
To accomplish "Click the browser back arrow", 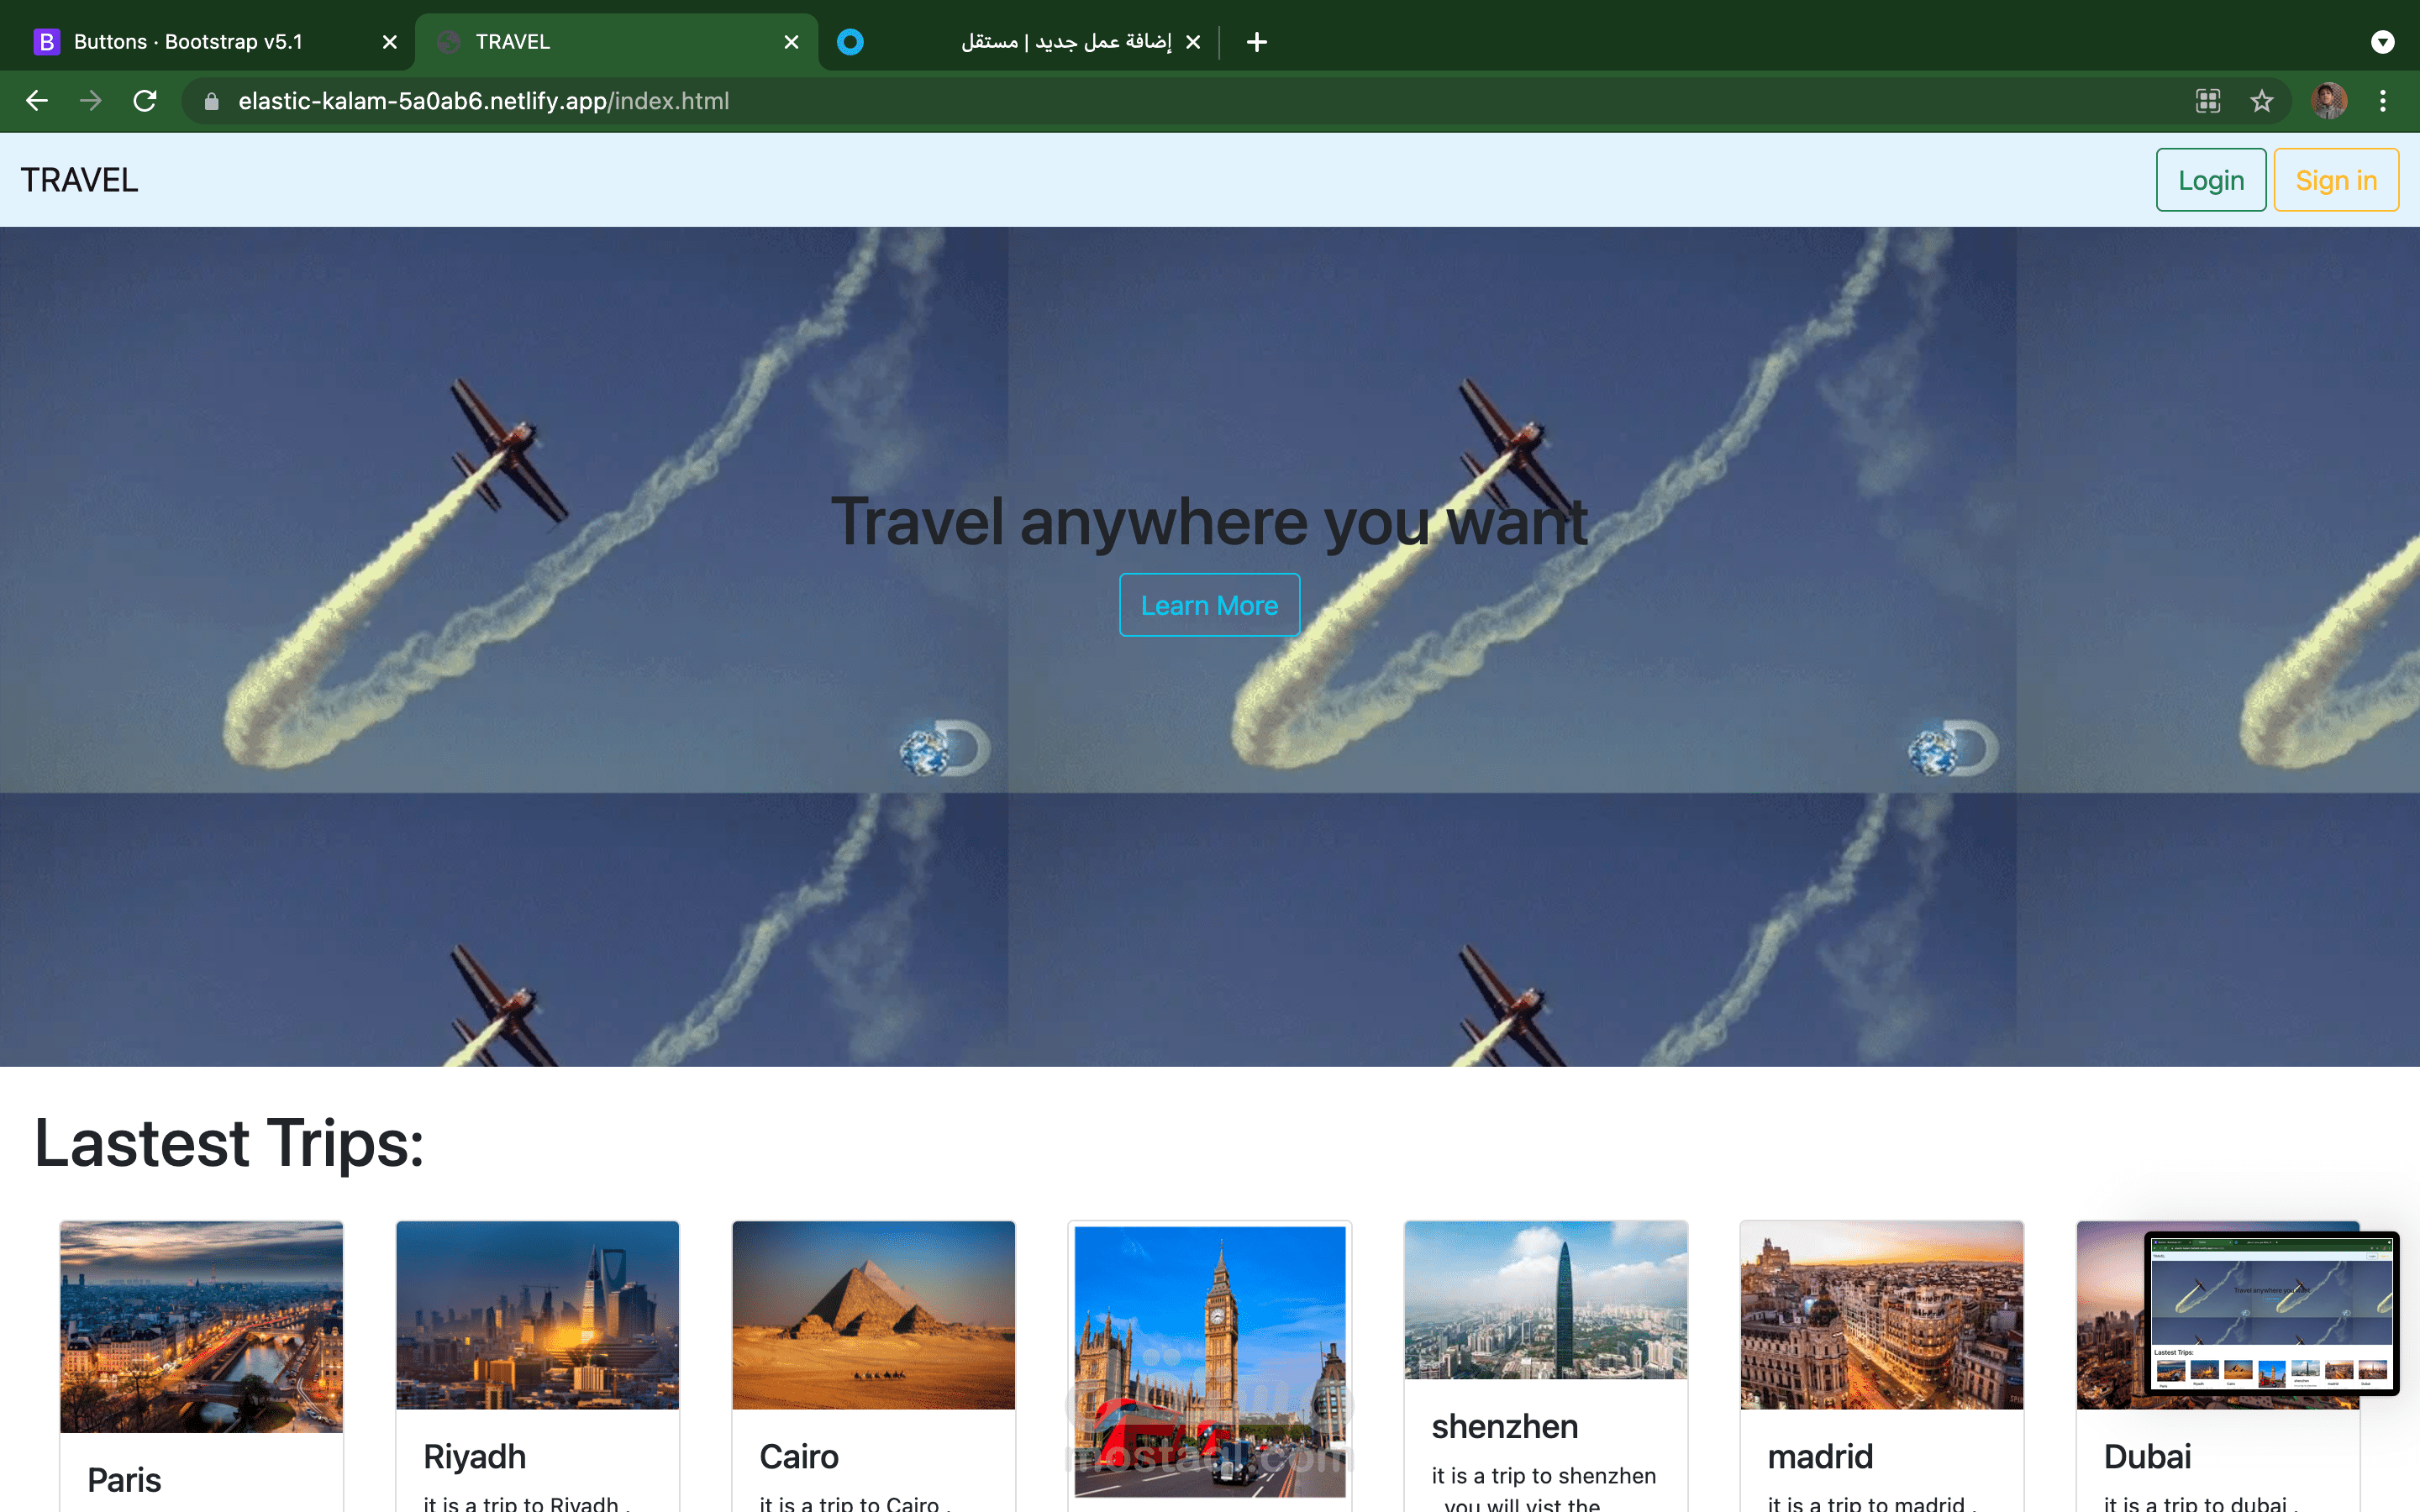I will [x=37, y=101].
